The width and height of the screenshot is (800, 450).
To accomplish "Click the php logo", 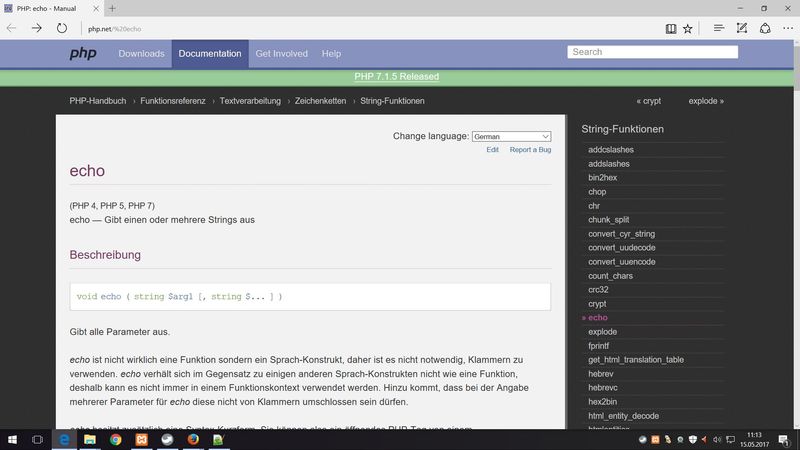I will [x=83, y=53].
